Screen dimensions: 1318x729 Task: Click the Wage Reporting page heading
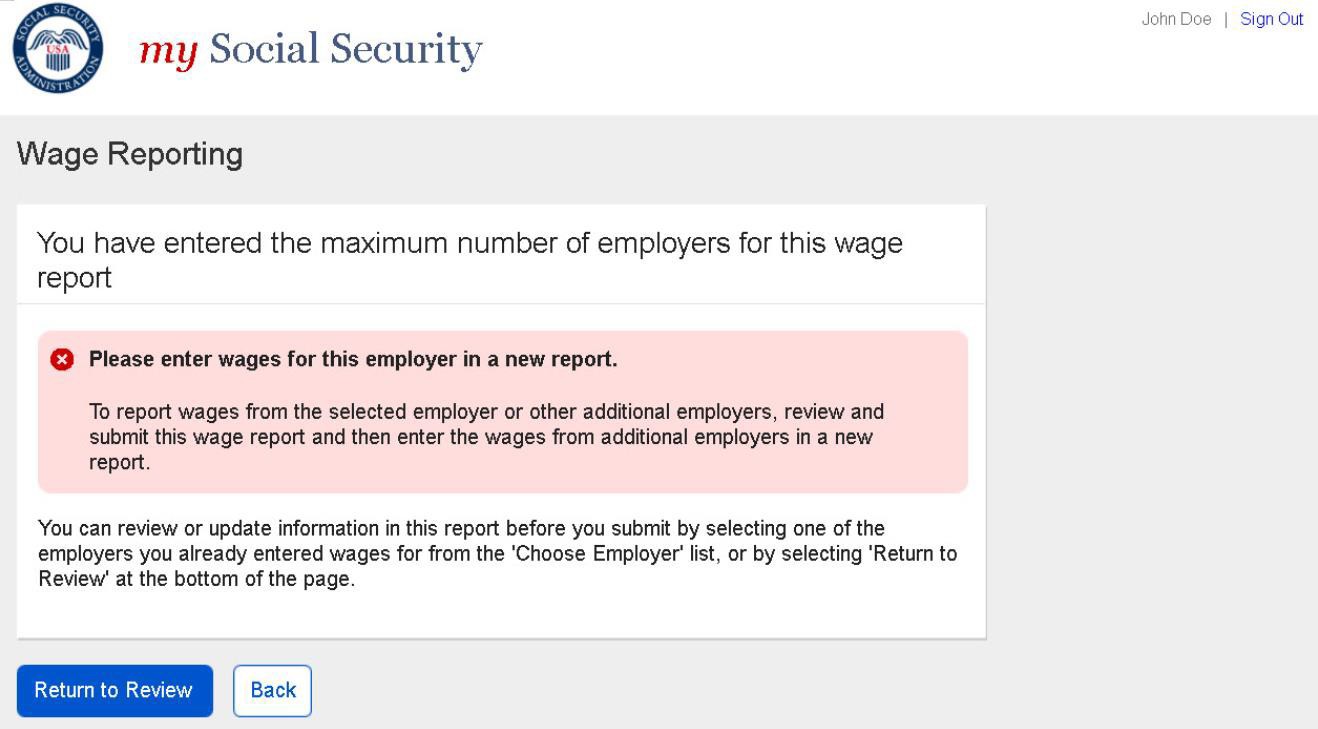tap(130, 154)
